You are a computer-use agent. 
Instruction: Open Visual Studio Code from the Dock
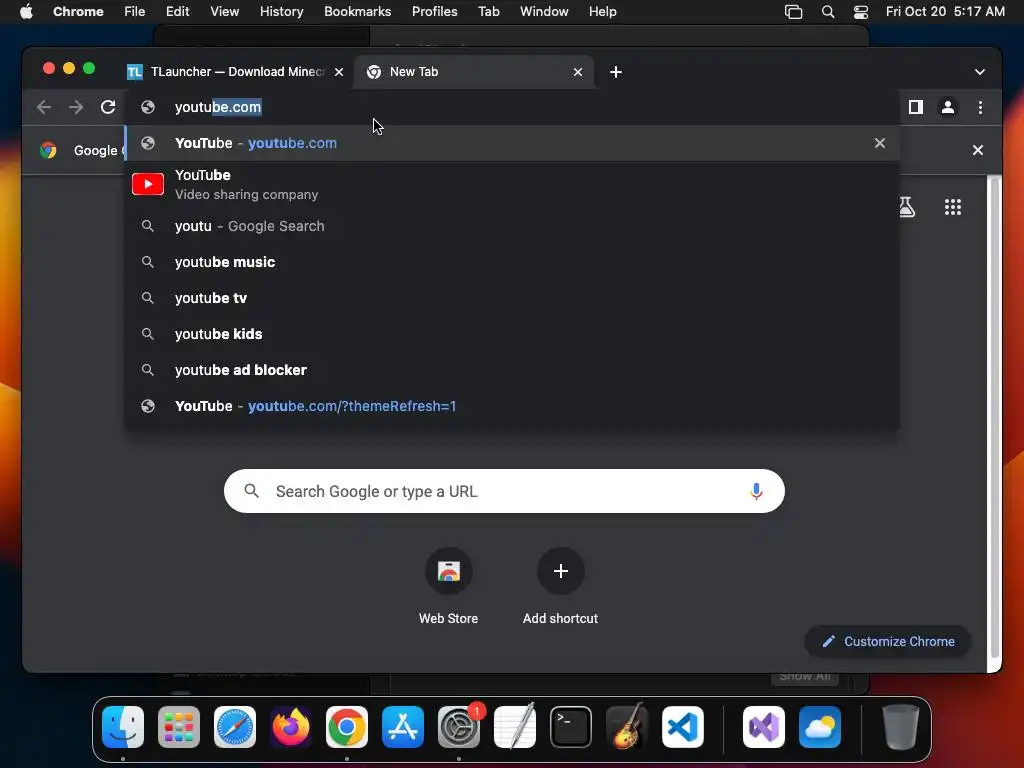click(x=683, y=727)
